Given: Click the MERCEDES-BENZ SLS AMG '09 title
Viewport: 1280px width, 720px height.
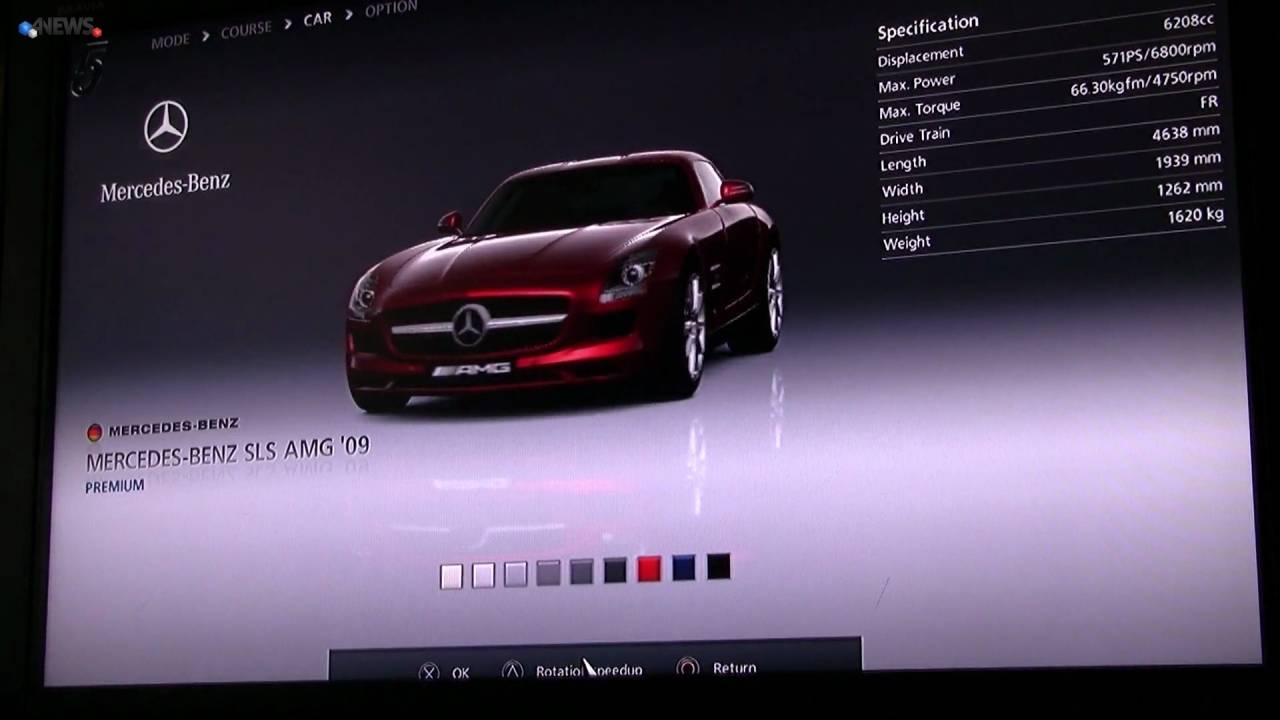Looking at the screenshot, I should pyautogui.click(x=228, y=453).
